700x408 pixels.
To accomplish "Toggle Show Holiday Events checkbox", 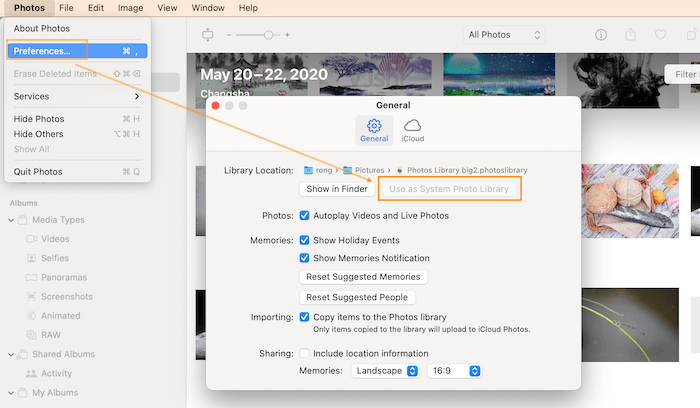I will point(305,240).
